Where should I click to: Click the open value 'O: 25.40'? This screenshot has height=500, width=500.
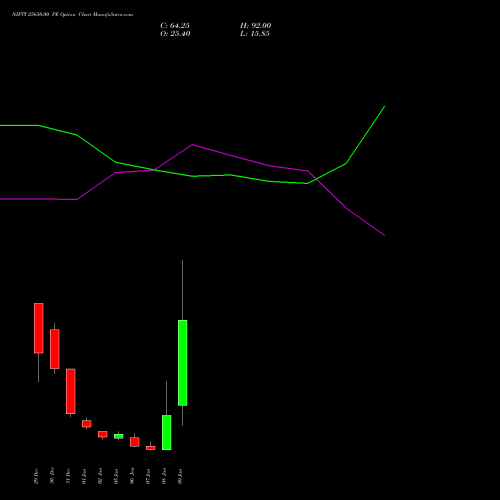[175, 34]
